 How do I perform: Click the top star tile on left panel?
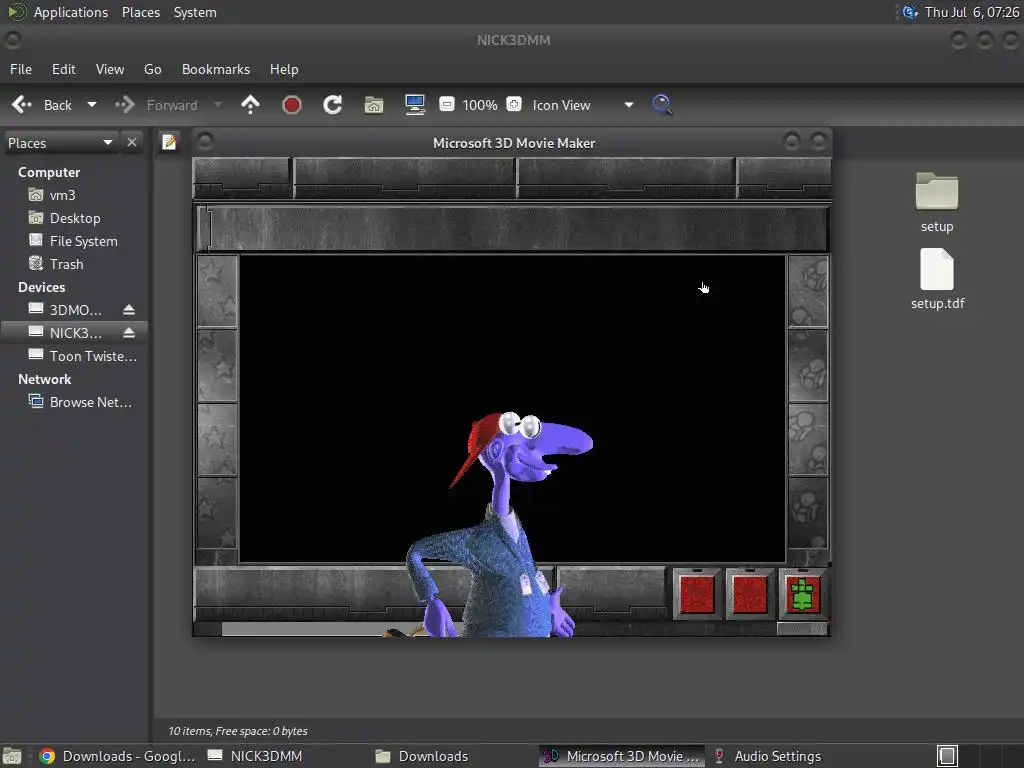(x=217, y=291)
